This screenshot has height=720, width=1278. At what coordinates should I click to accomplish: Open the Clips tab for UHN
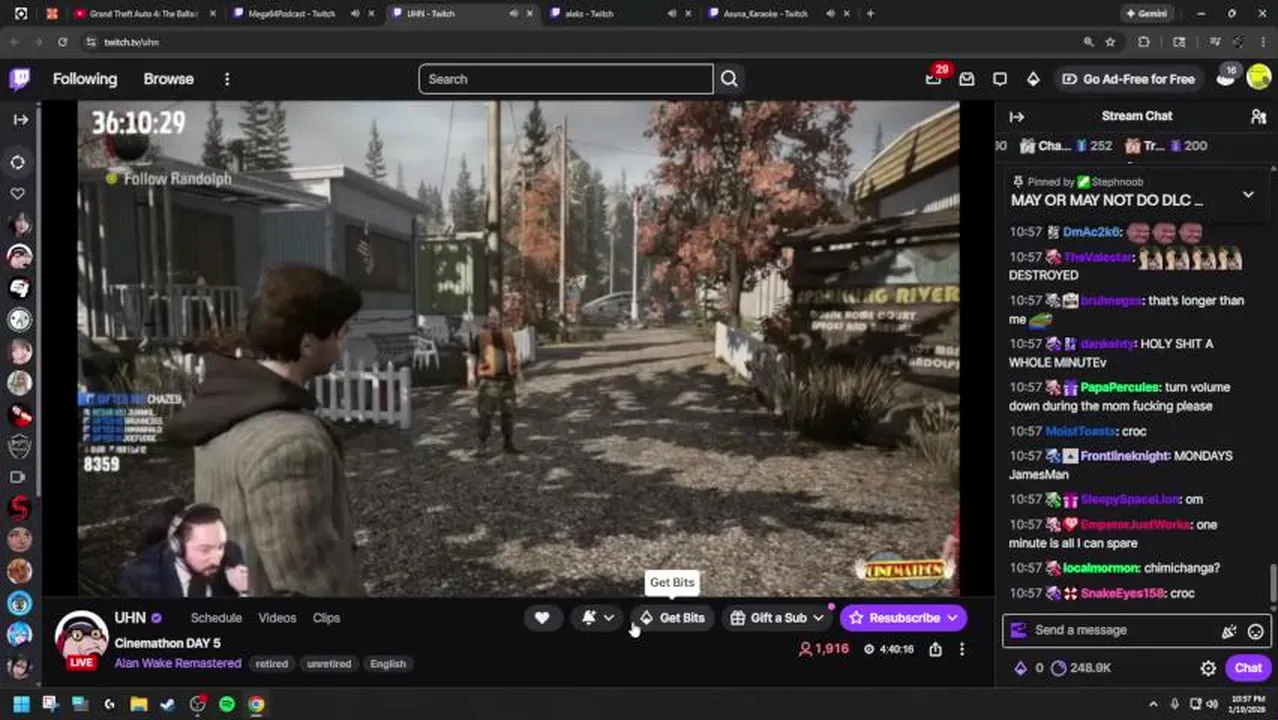tap(326, 618)
